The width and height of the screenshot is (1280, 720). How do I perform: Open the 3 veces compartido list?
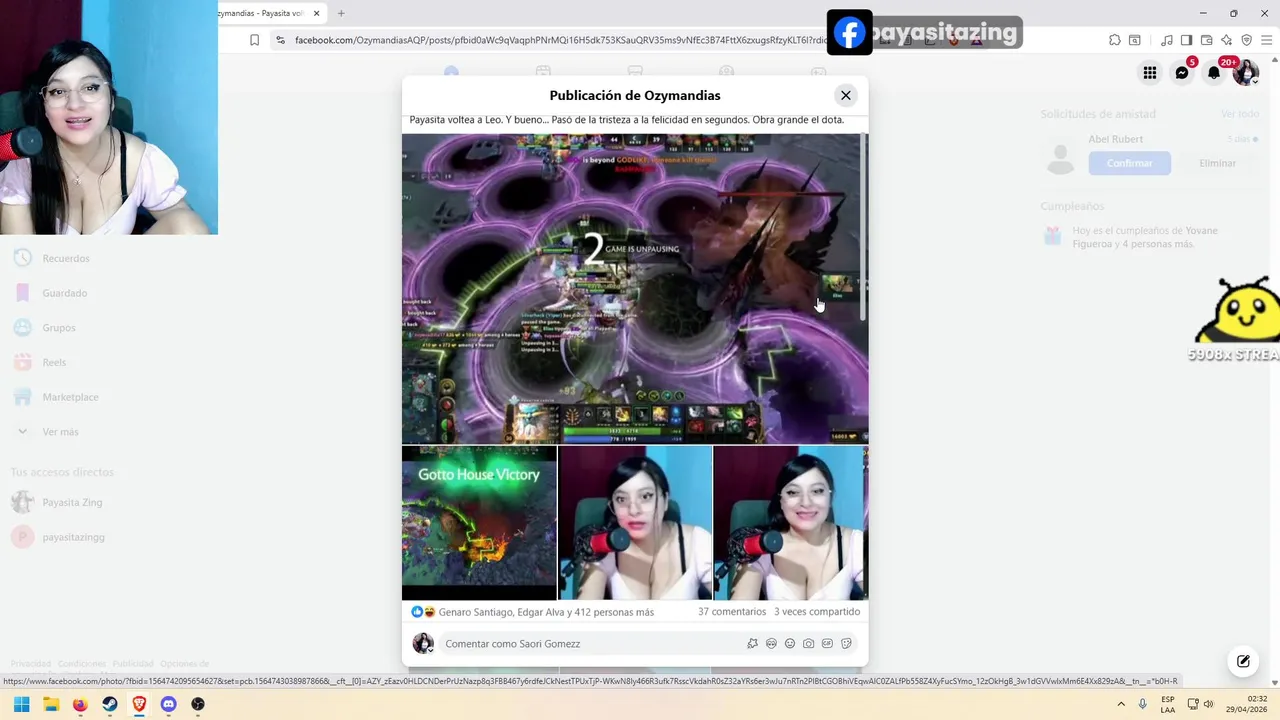point(817,612)
